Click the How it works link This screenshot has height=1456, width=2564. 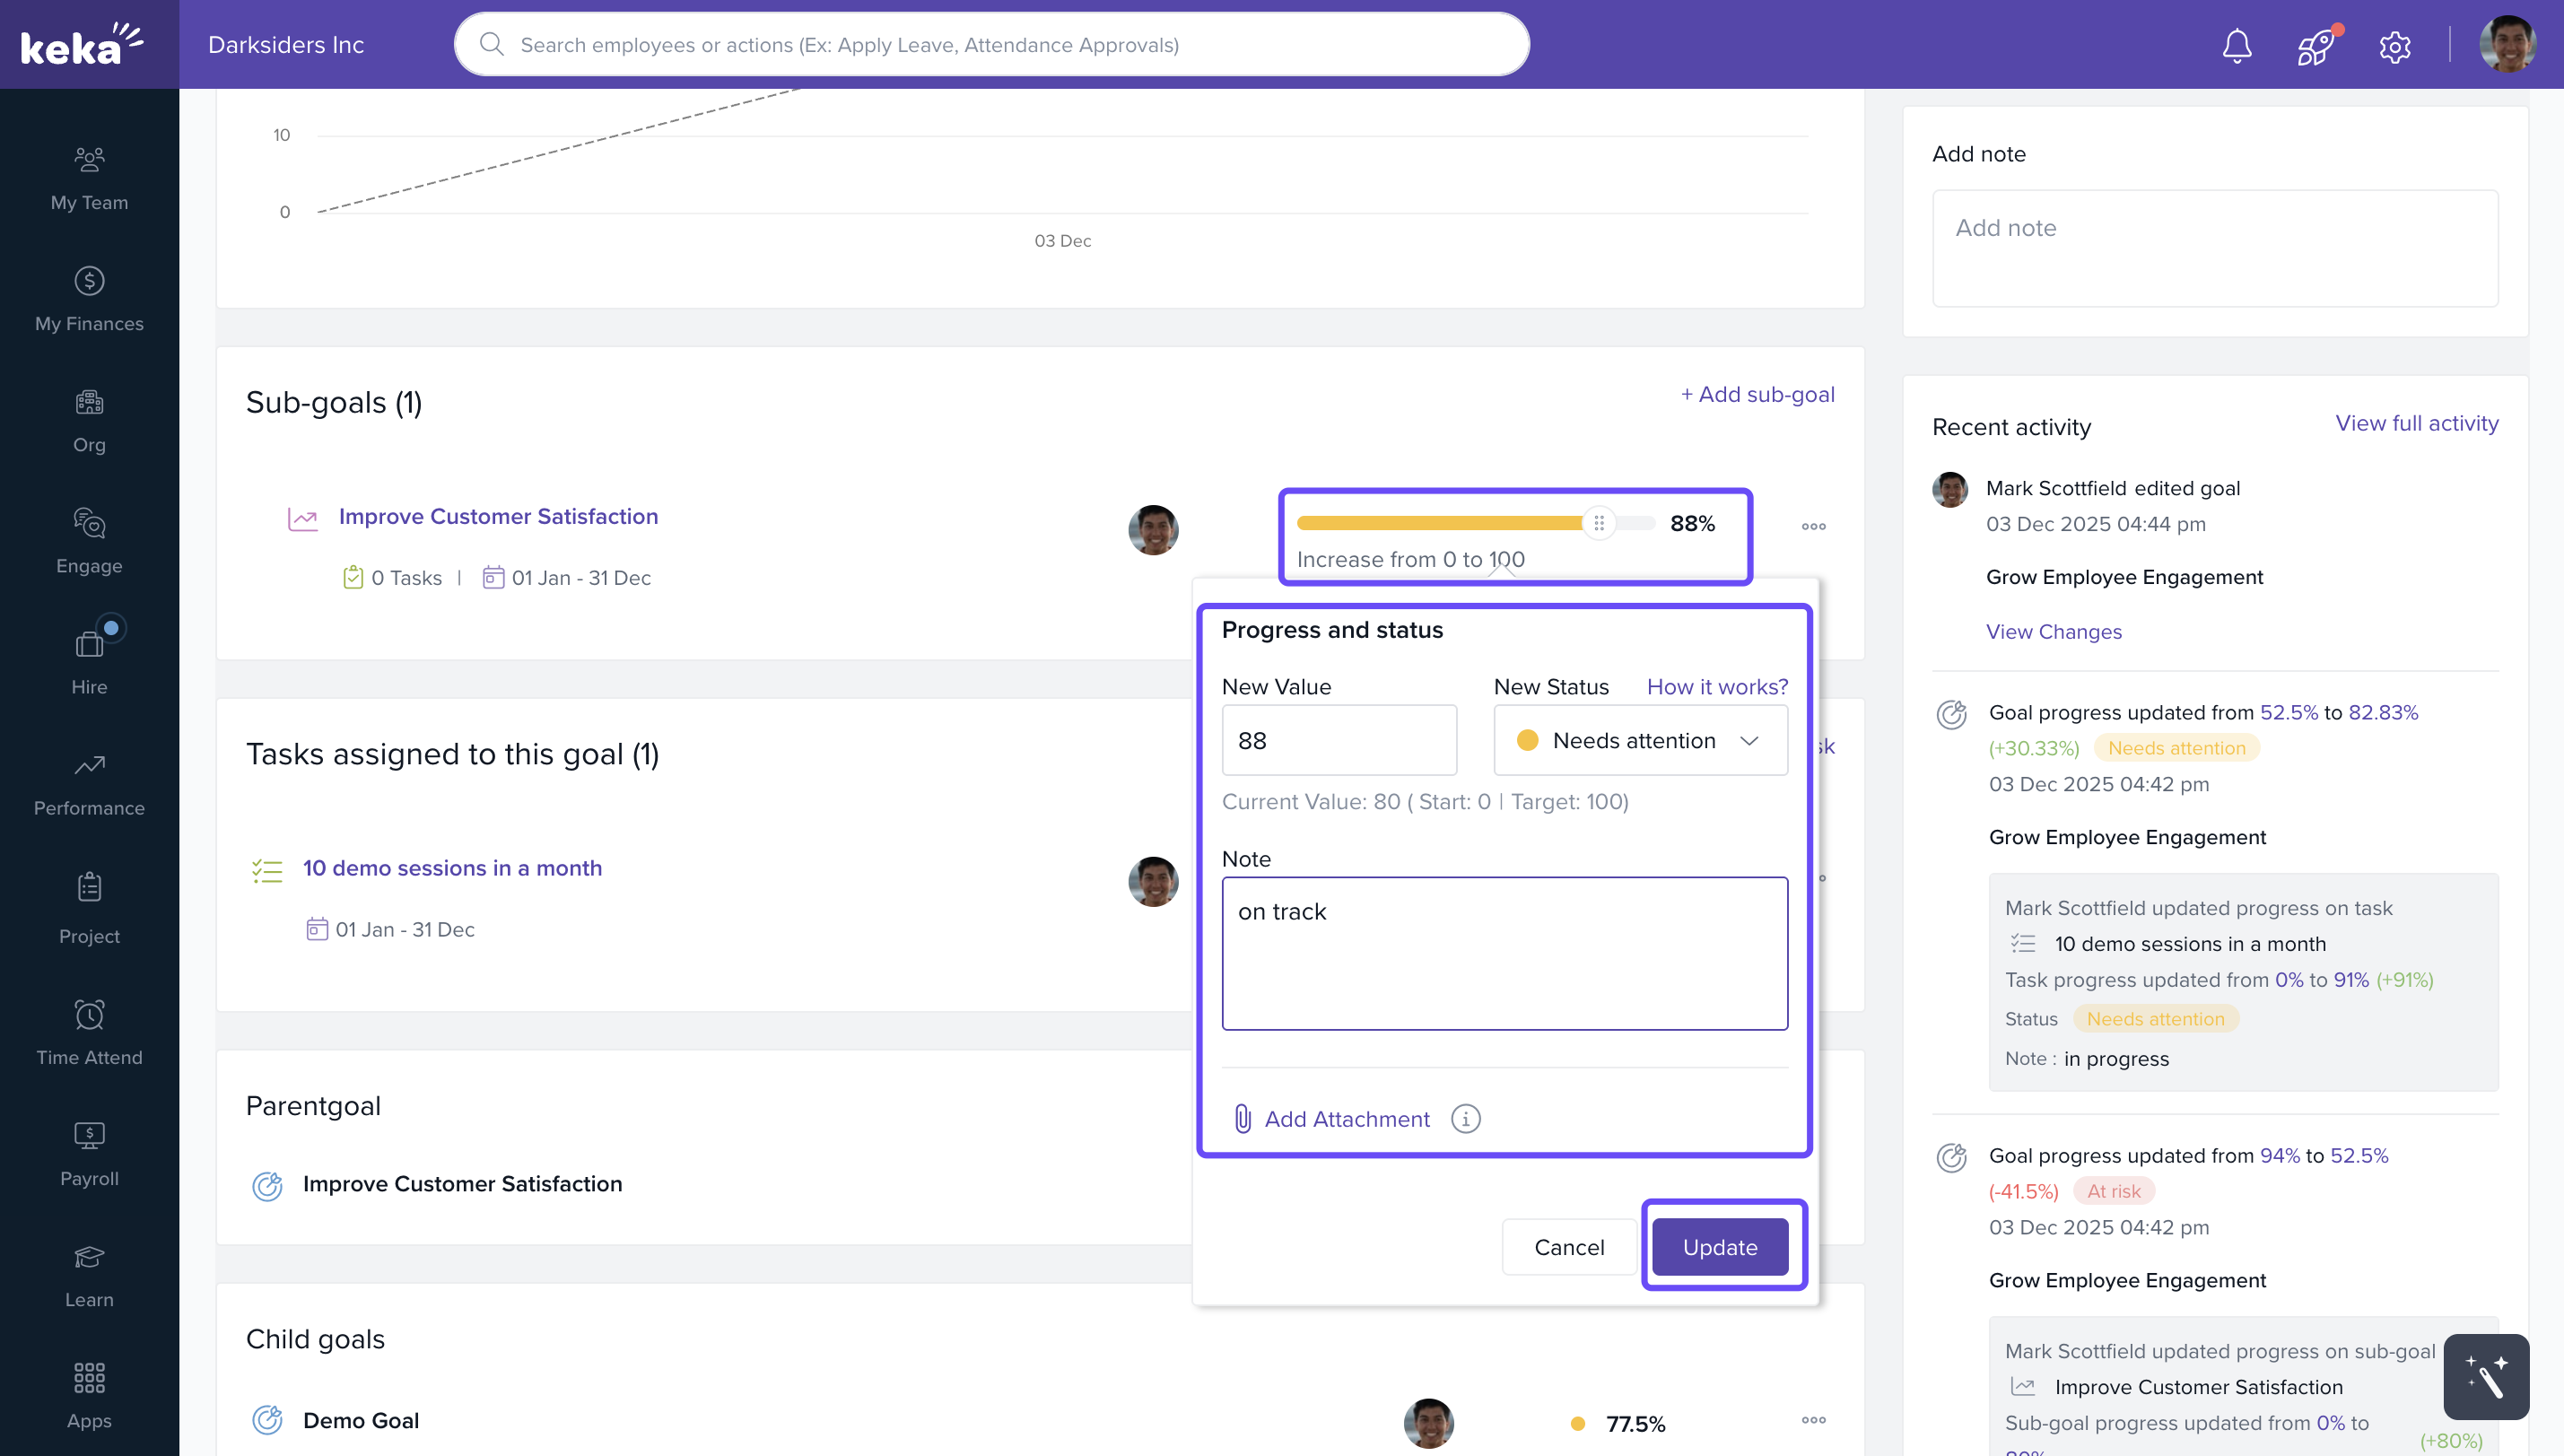pyautogui.click(x=1717, y=687)
